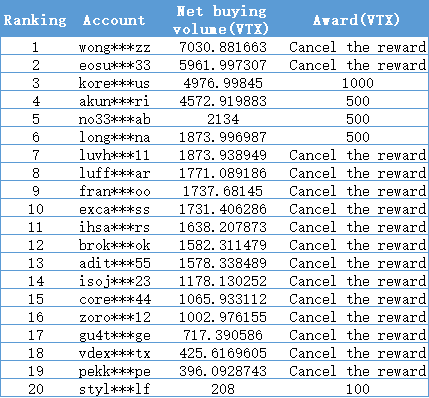
Task: Click volume value 7030.881663
Action: pyautogui.click(x=223, y=47)
